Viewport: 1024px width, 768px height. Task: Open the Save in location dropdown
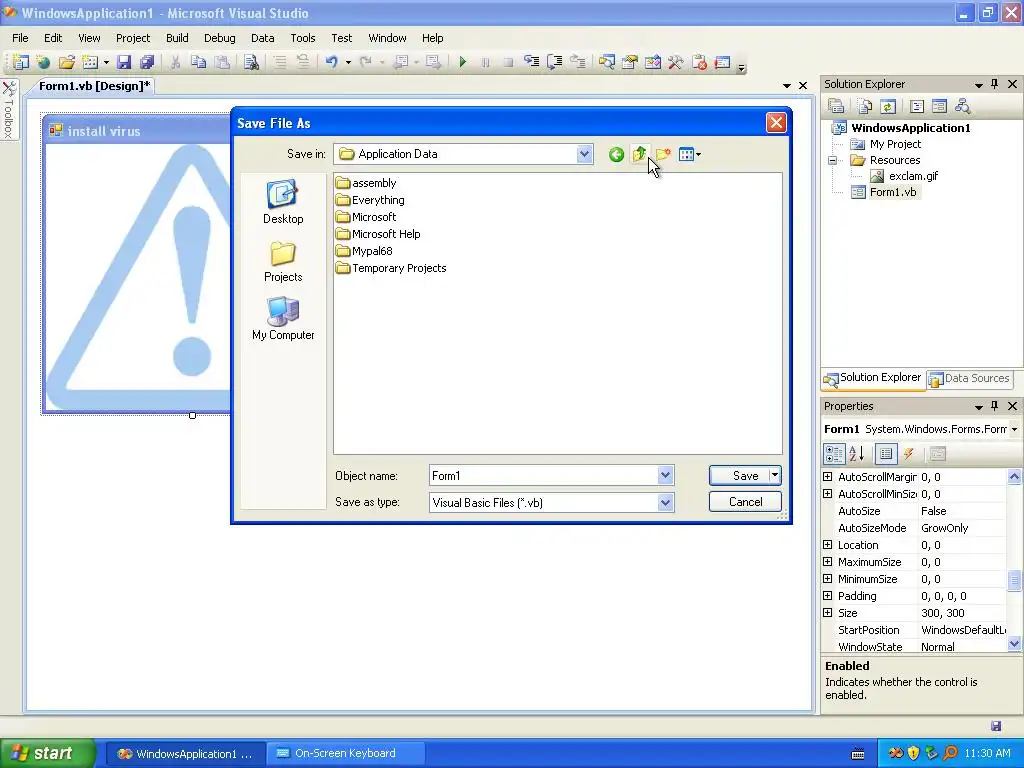coord(584,154)
